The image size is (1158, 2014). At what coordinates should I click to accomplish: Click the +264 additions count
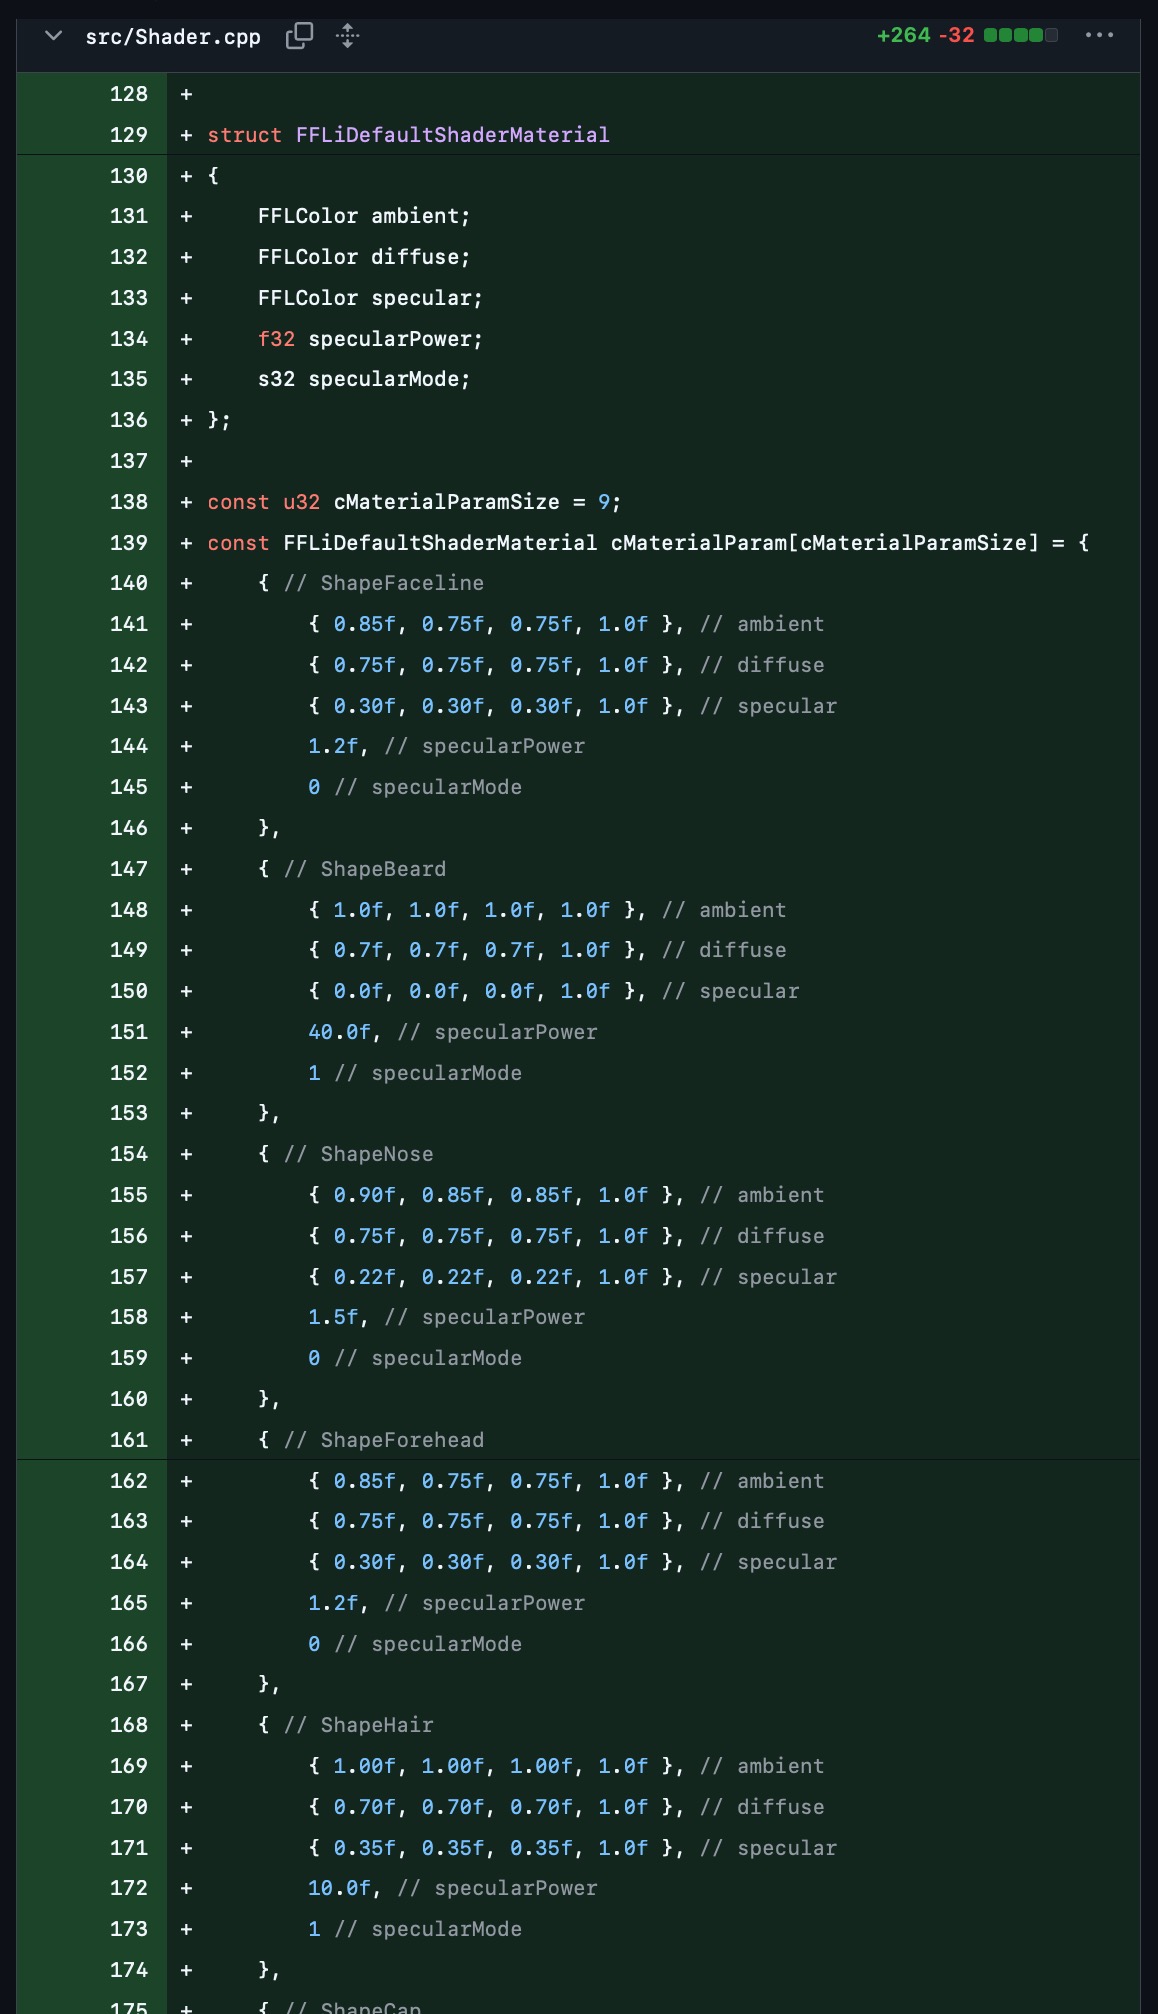(903, 35)
